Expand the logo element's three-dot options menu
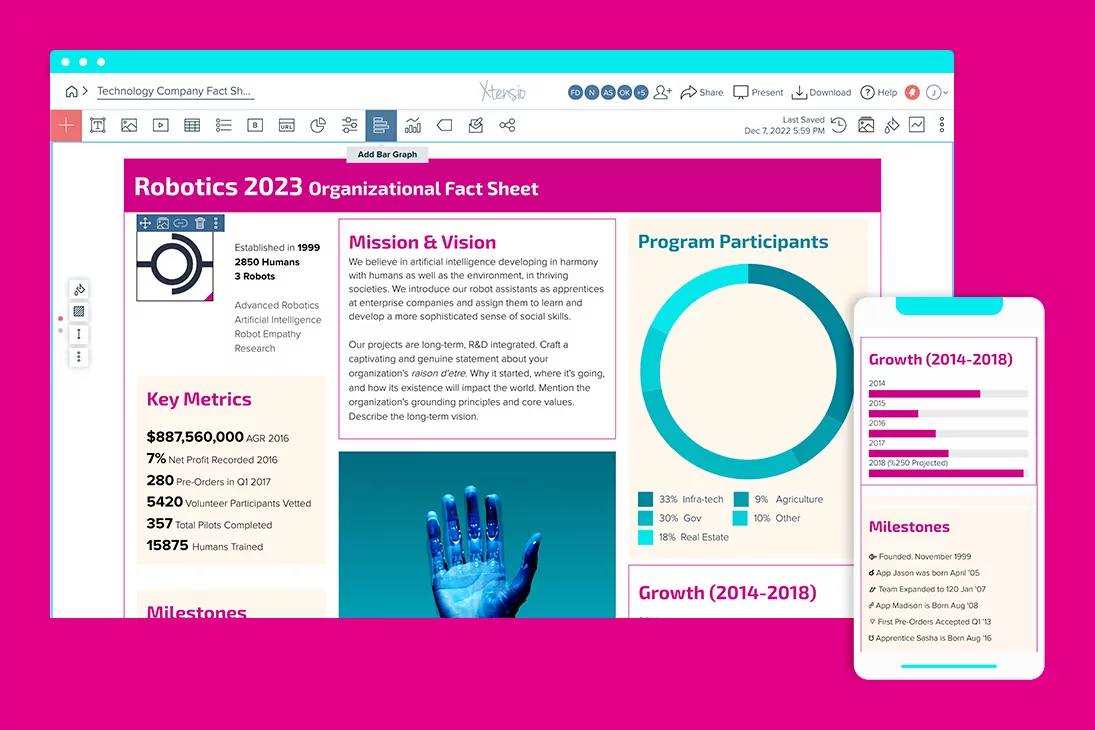Viewport: 1095px width, 730px height. click(x=216, y=222)
